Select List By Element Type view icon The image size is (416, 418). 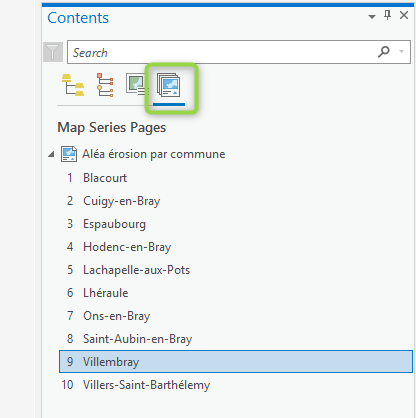pos(105,85)
